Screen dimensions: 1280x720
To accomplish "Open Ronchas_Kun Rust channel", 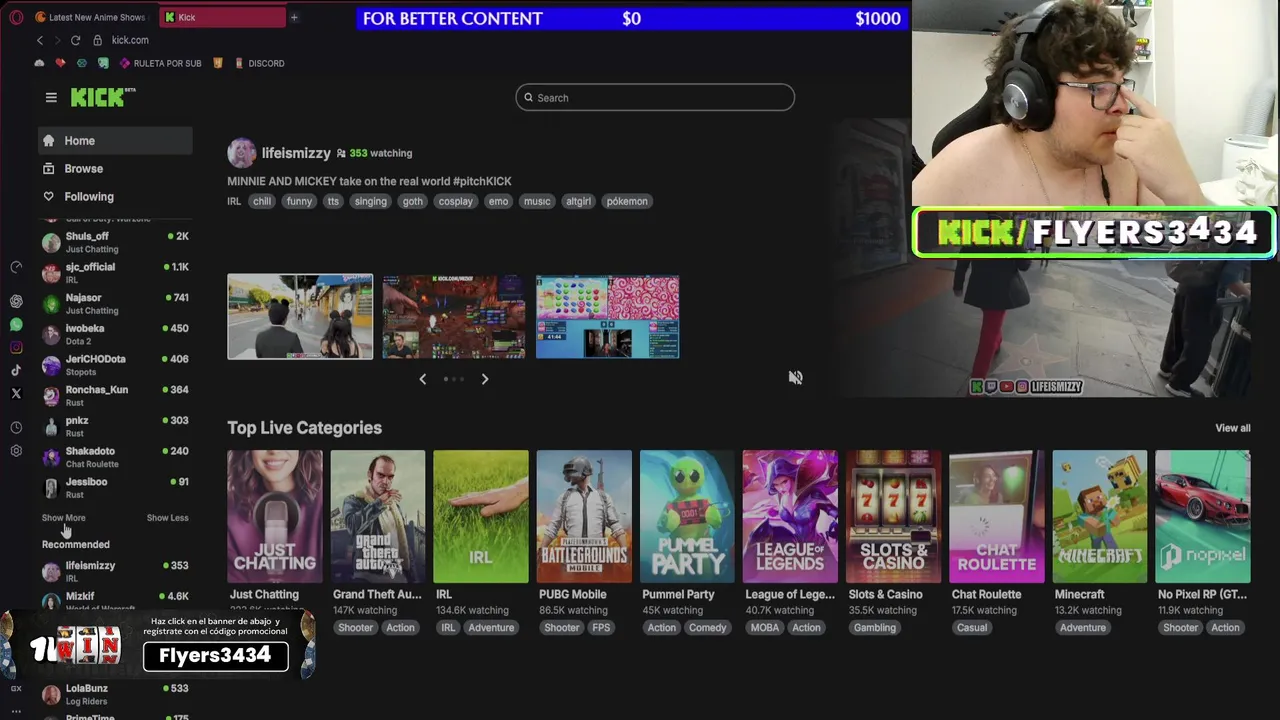I will (115, 395).
